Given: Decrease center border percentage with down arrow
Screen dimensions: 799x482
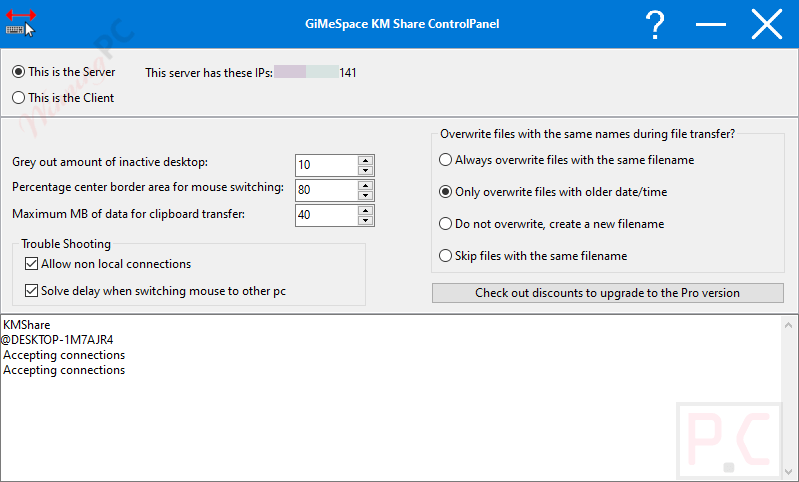Looking at the screenshot, I should tap(365, 196).
